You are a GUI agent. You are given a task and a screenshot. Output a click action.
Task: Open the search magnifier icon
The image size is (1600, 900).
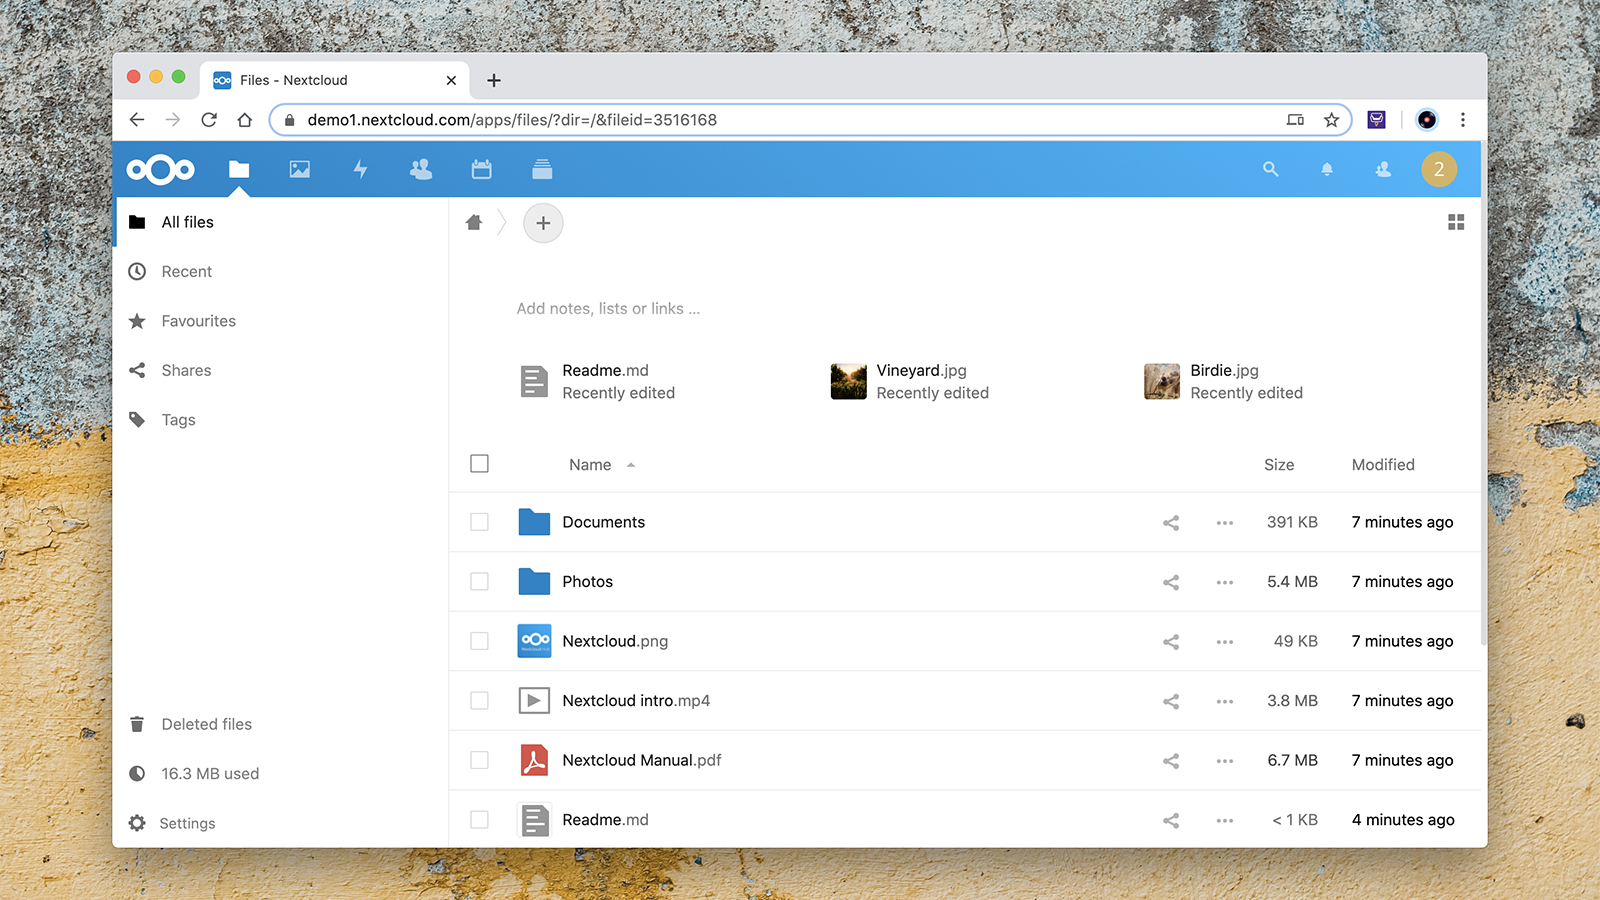[x=1270, y=169]
